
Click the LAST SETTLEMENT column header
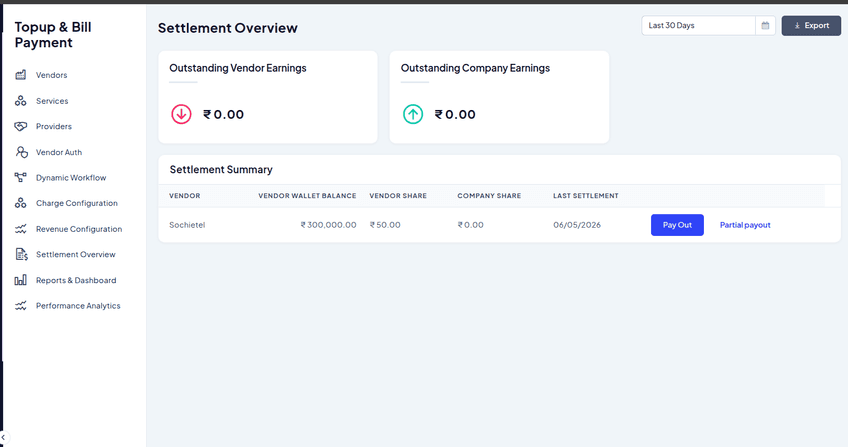586,196
